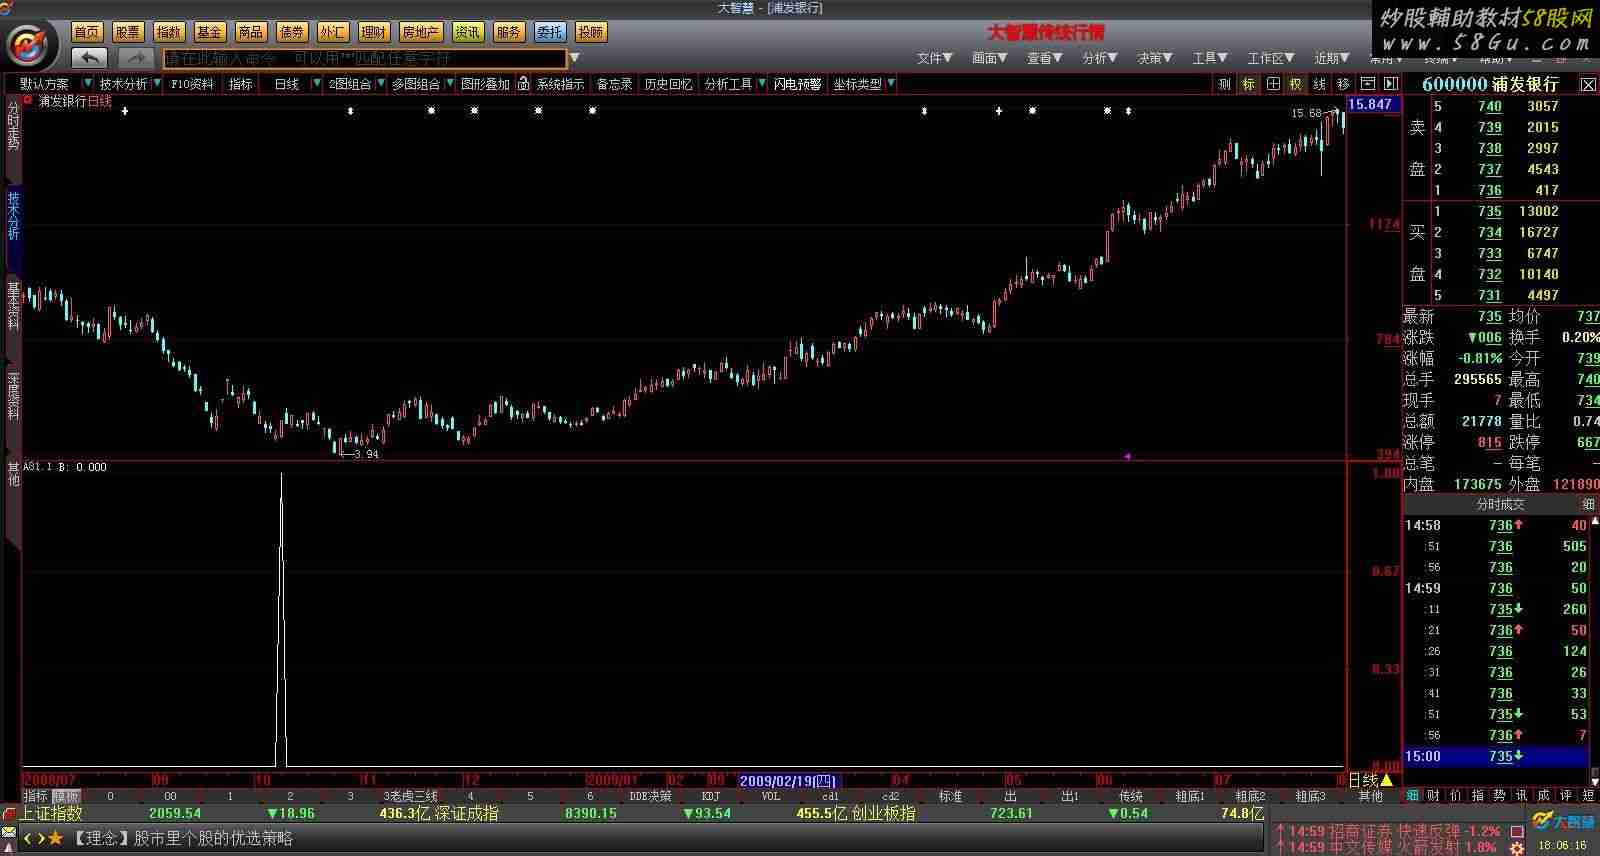Select the 3老虎三线 indicator tab
1600x856 pixels.
coord(411,796)
